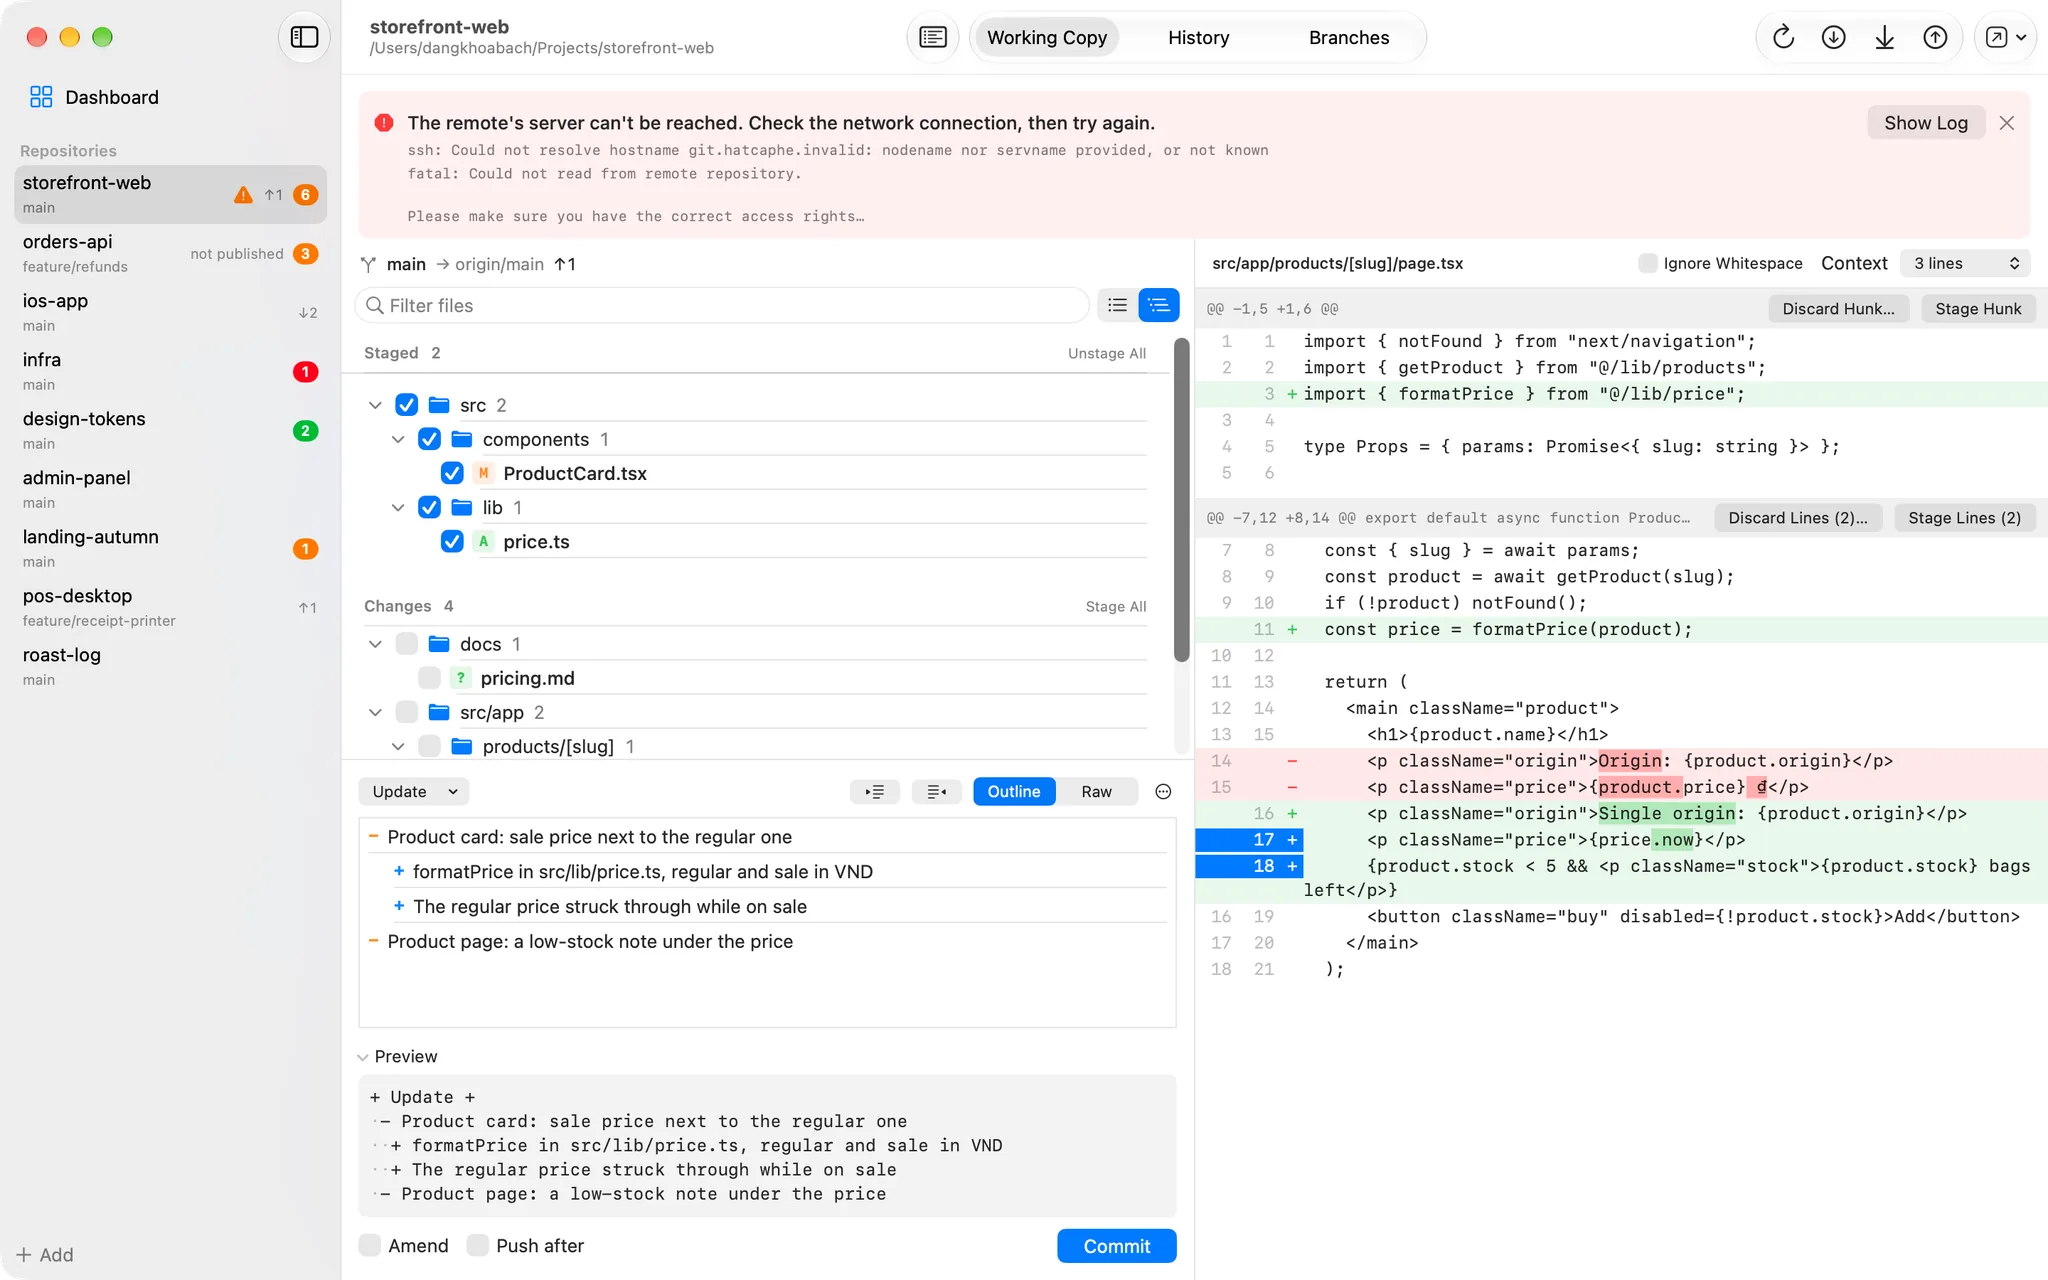Click Stage Lines (2) button
The height and width of the screenshot is (1280, 2048).
point(1964,518)
